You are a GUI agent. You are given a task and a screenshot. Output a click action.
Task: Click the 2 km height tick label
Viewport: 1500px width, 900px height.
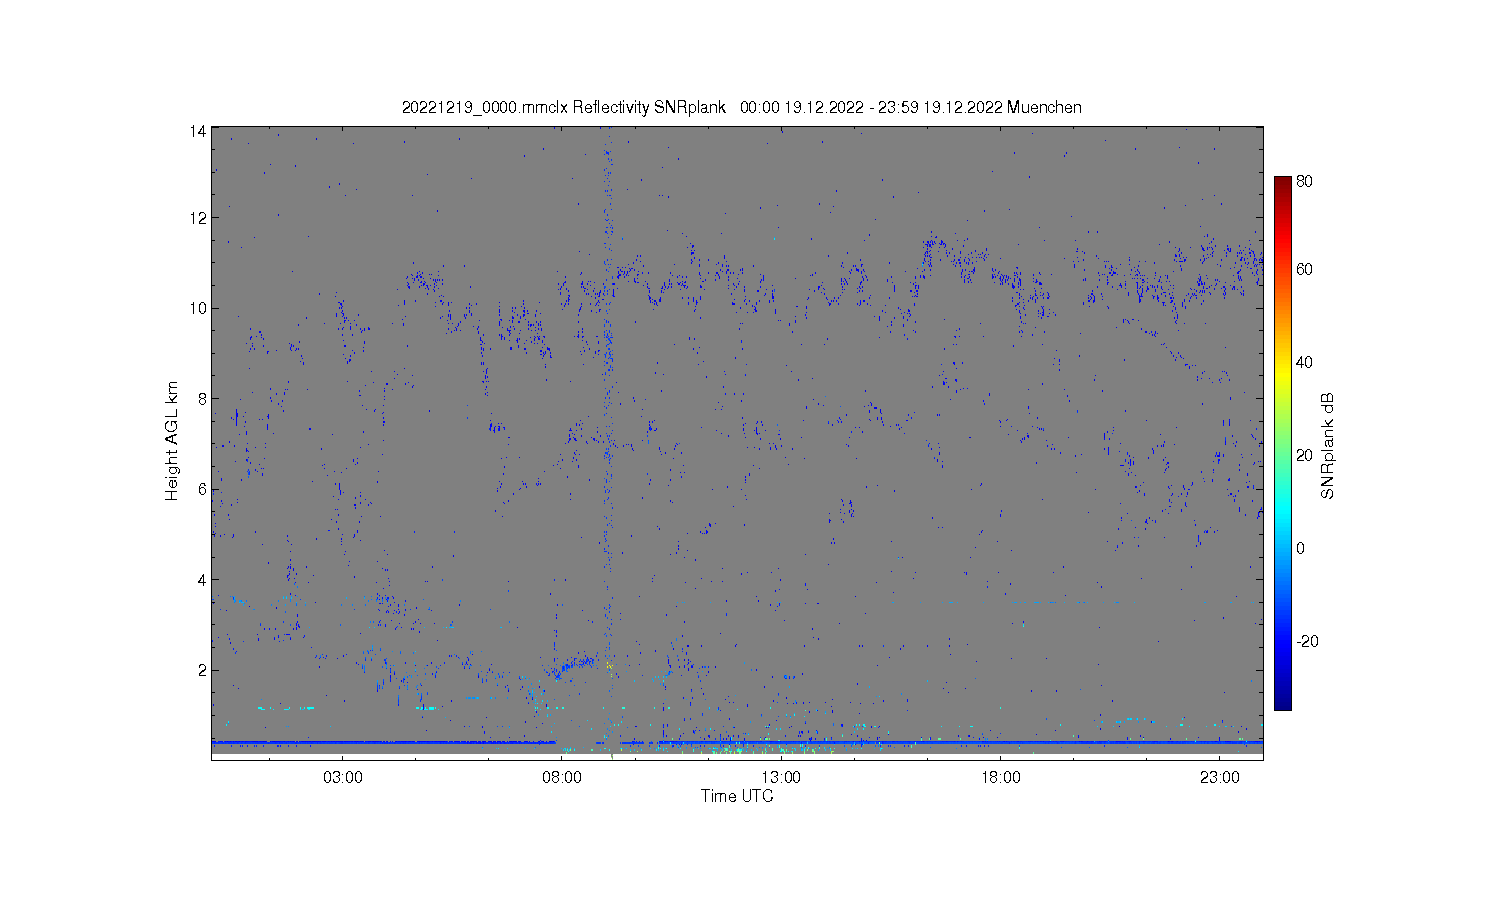202,670
